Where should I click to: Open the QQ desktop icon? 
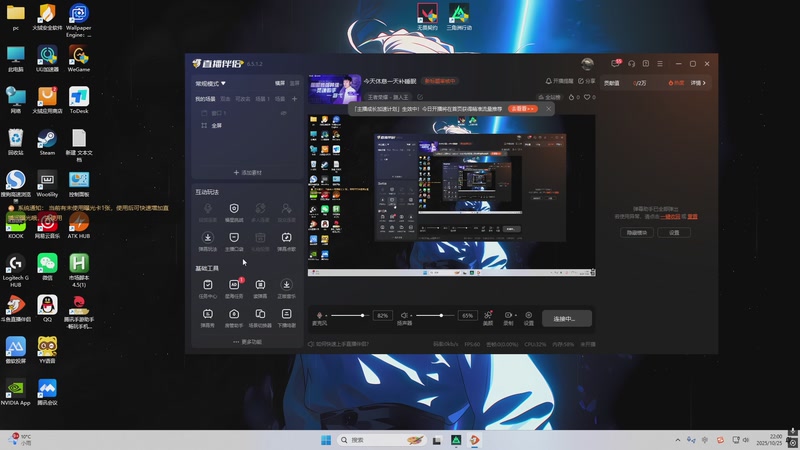click(47, 309)
